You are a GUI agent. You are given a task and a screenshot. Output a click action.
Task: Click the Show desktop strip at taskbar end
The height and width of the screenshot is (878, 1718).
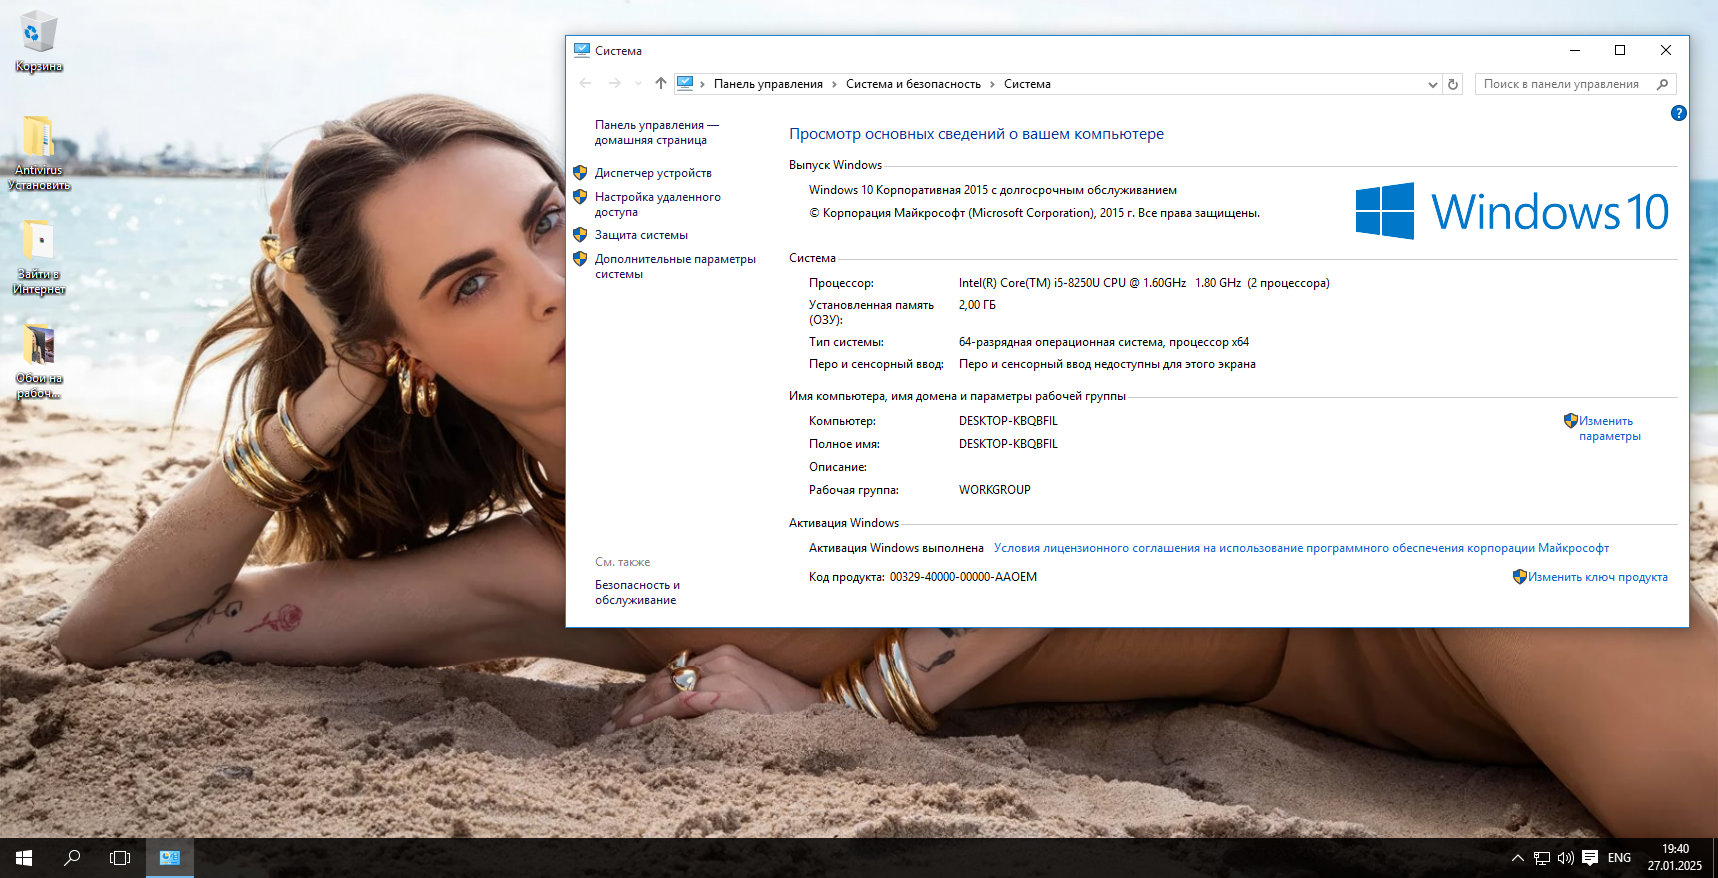coord(1714,858)
